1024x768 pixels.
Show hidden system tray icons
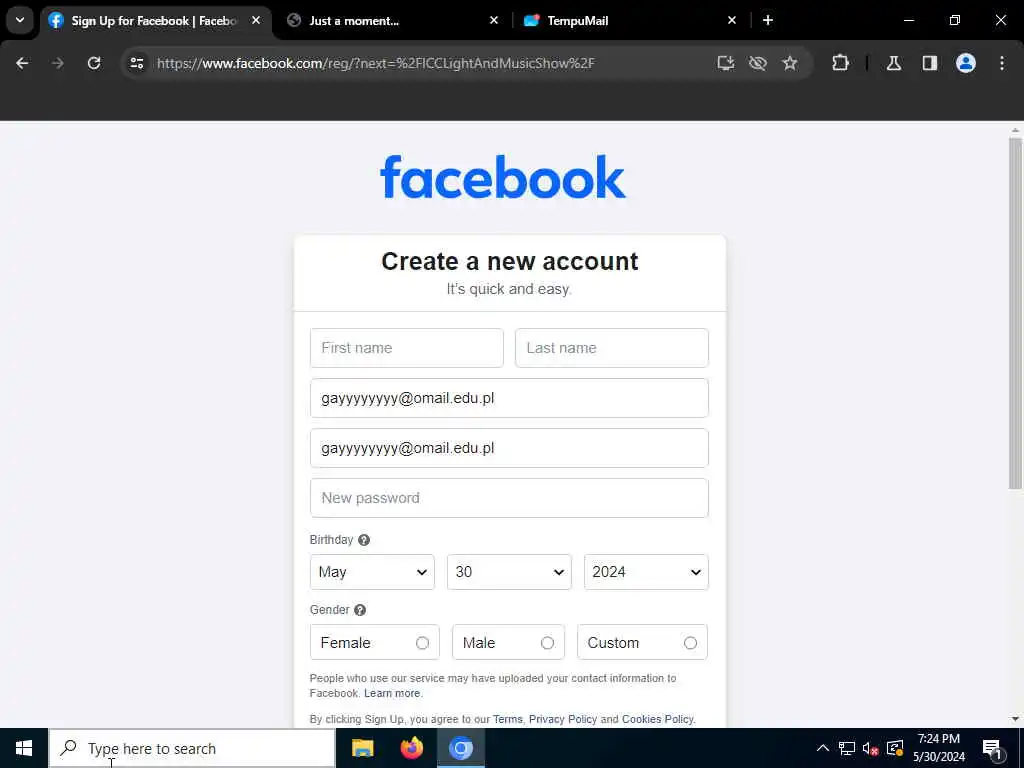823,748
